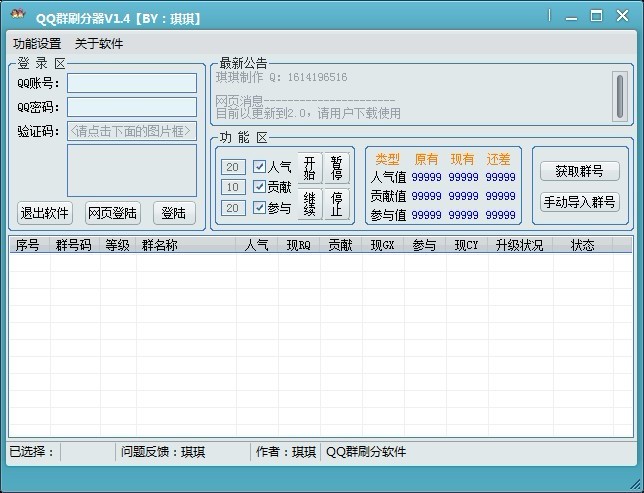
Task: Click the 还差 header in stats panel
Action: point(499,159)
